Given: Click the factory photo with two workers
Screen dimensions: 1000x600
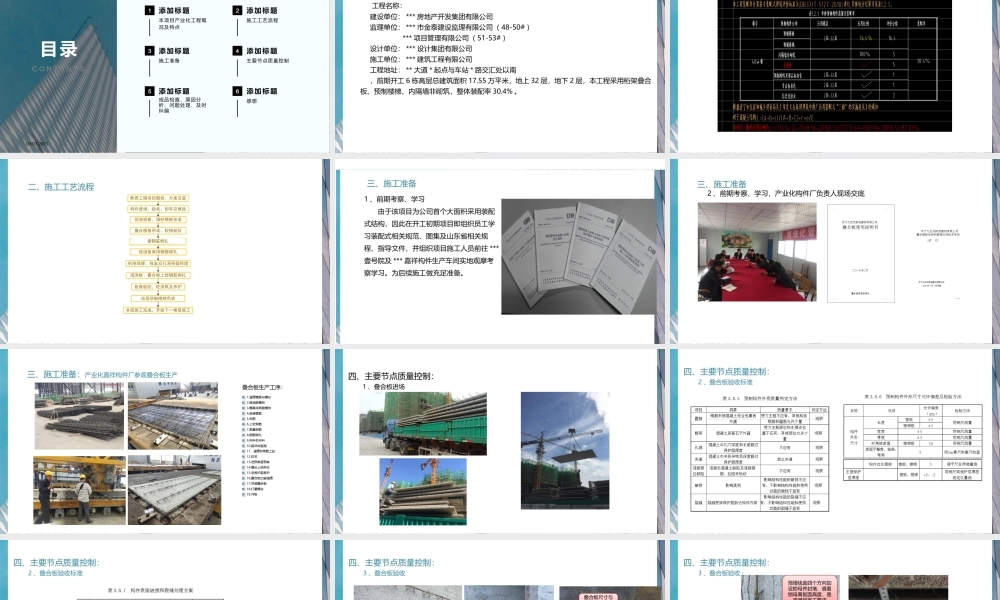Looking at the screenshot, I should tap(79, 490).
